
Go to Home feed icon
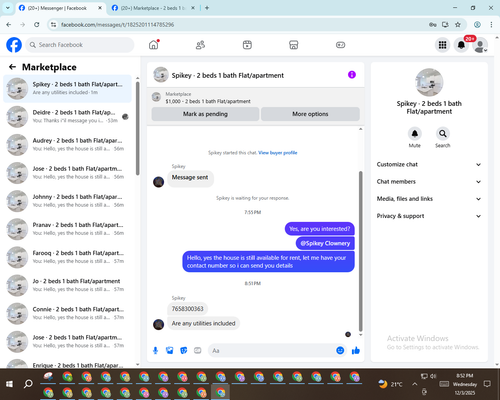point(154,45)
